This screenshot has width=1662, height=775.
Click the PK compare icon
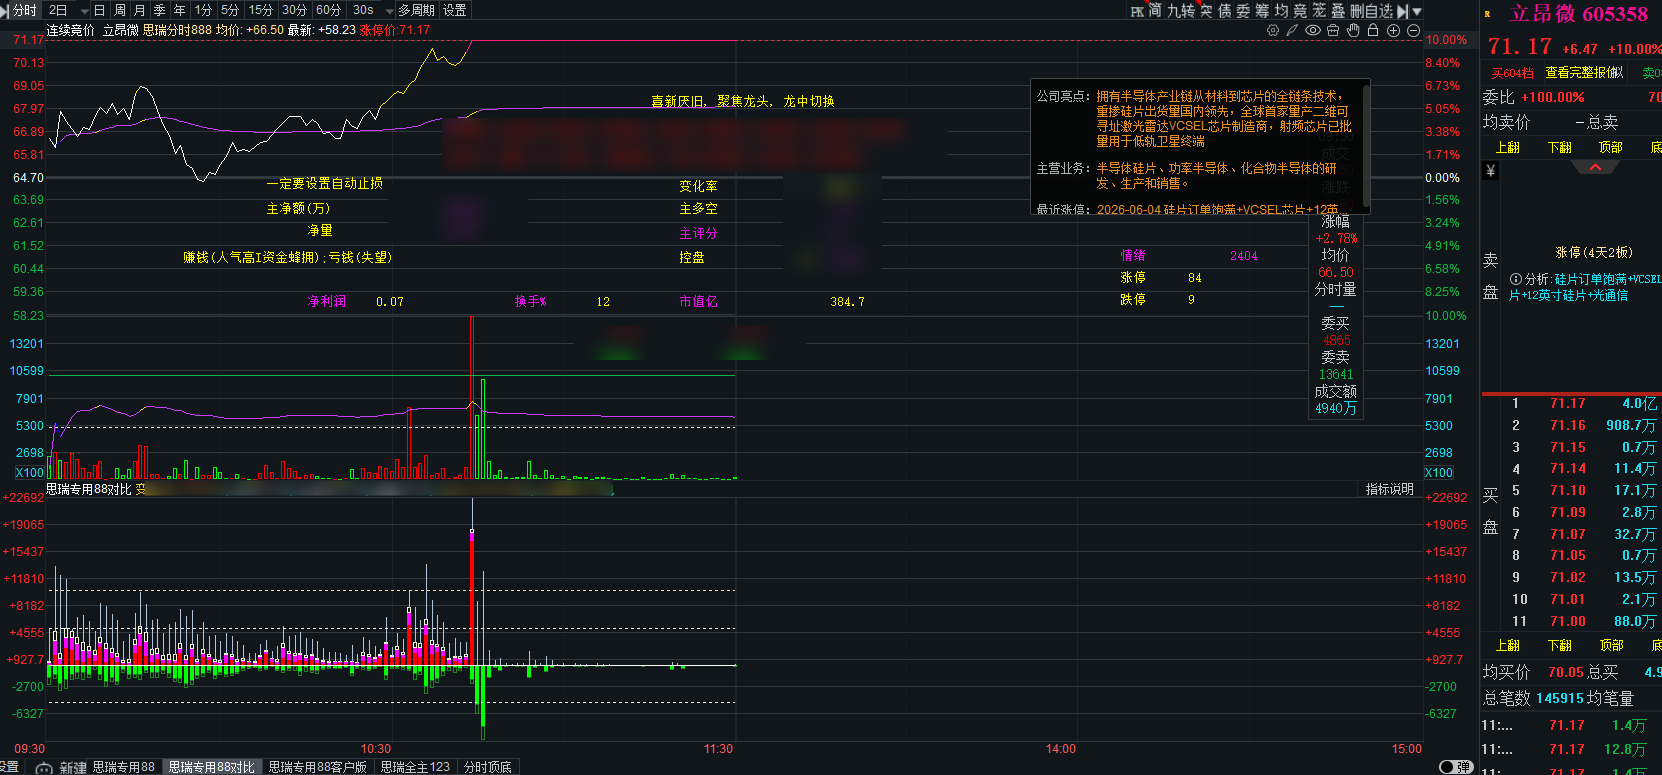pyautogui.click(x=1137, y=10)
